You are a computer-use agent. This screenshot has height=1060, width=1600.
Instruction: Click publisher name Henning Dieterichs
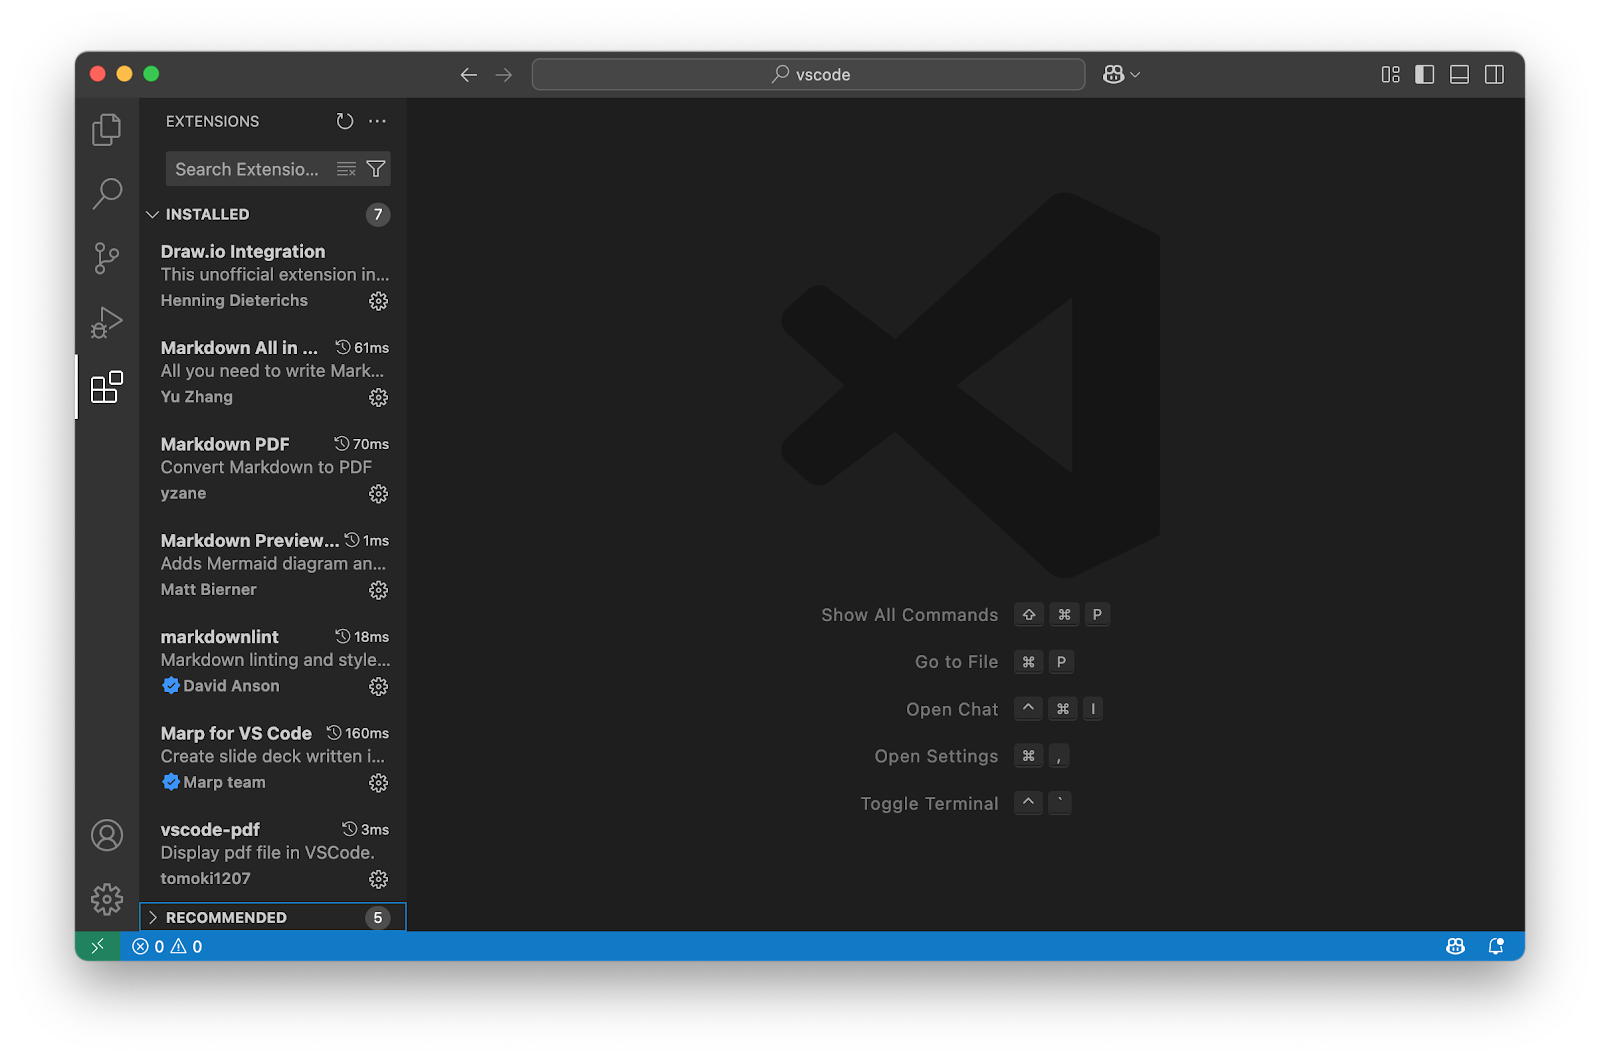pyautogui.click(x=234, y=300)
